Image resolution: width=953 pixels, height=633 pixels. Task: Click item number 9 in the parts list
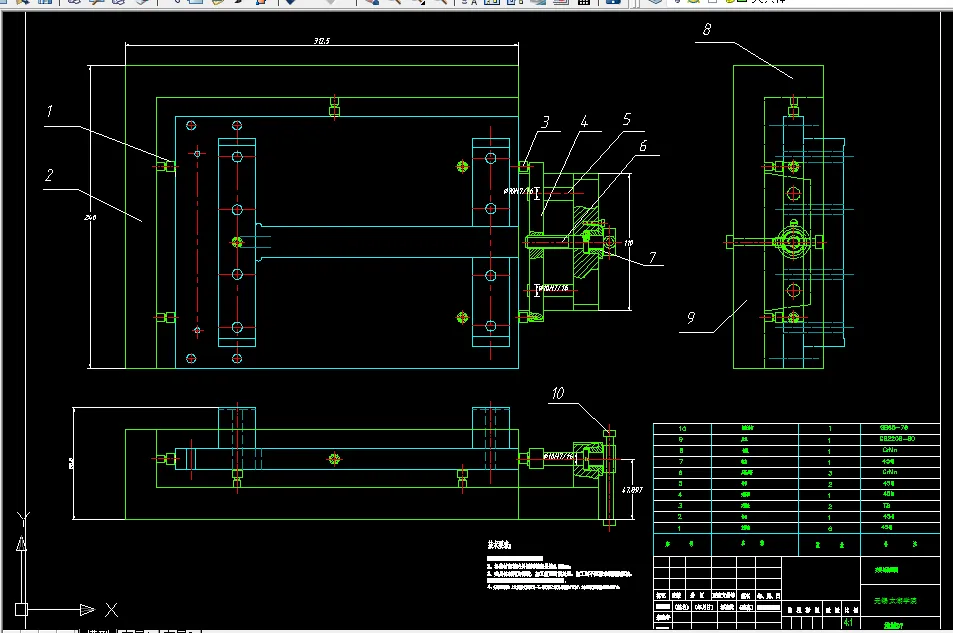pos(681,439)
